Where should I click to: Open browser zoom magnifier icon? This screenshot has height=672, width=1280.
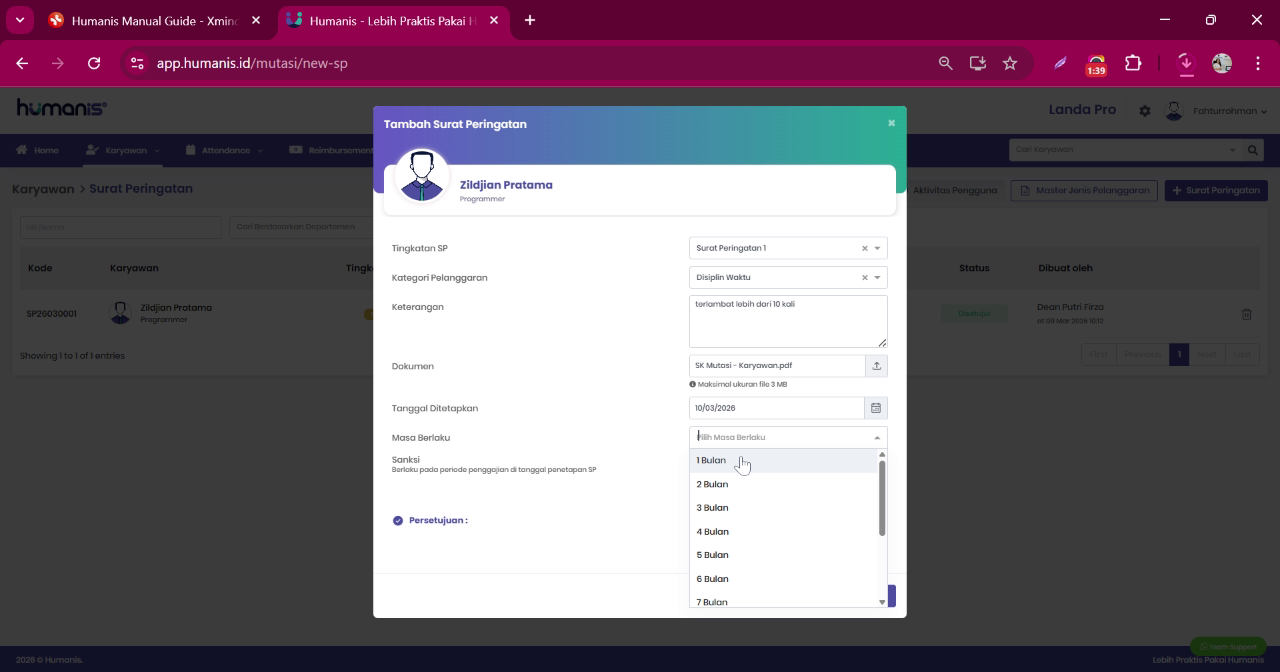945,63
